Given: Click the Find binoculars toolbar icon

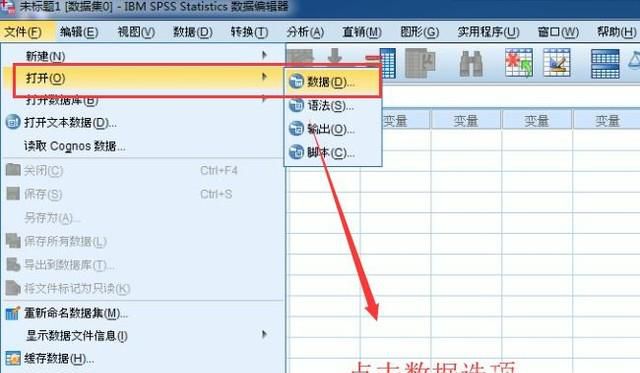Looking at the screenshot, I should [x=471, y=63].
